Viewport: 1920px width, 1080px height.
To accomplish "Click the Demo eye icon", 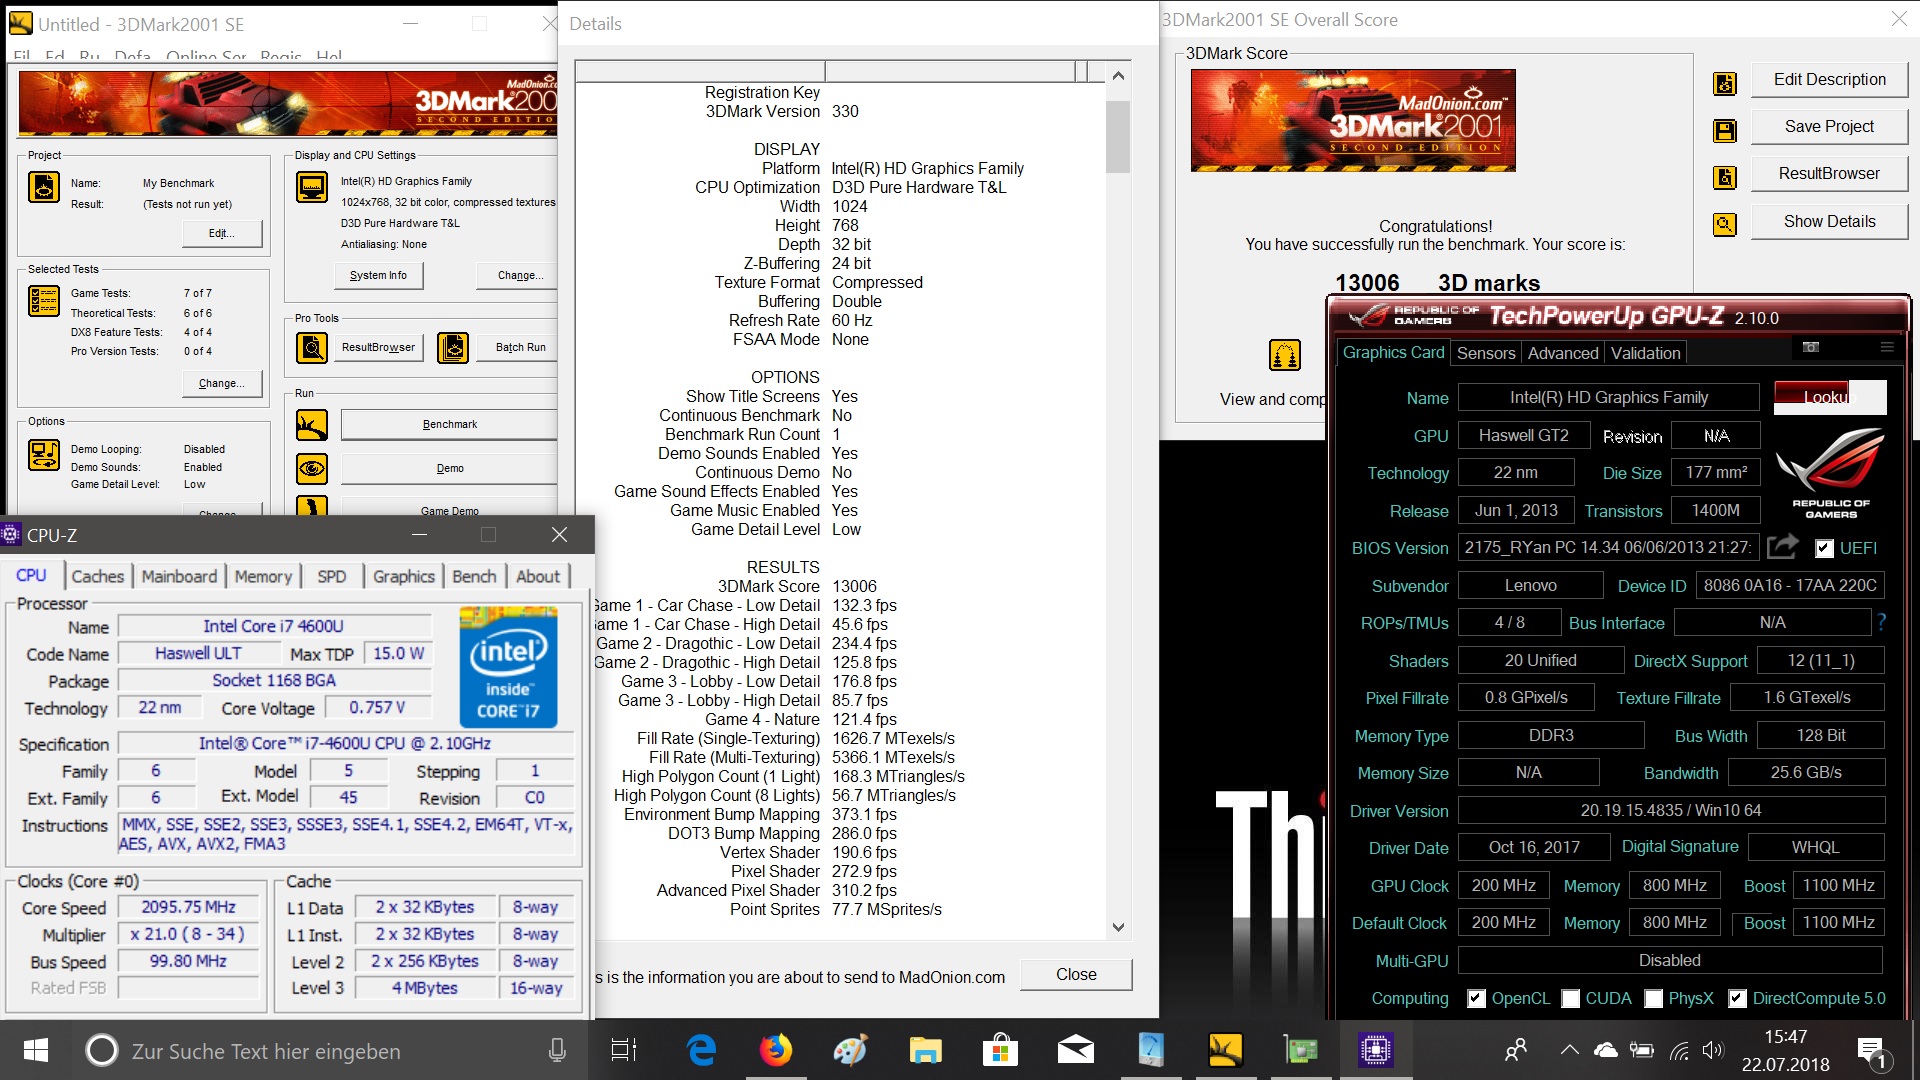I will tap(312, 468).
